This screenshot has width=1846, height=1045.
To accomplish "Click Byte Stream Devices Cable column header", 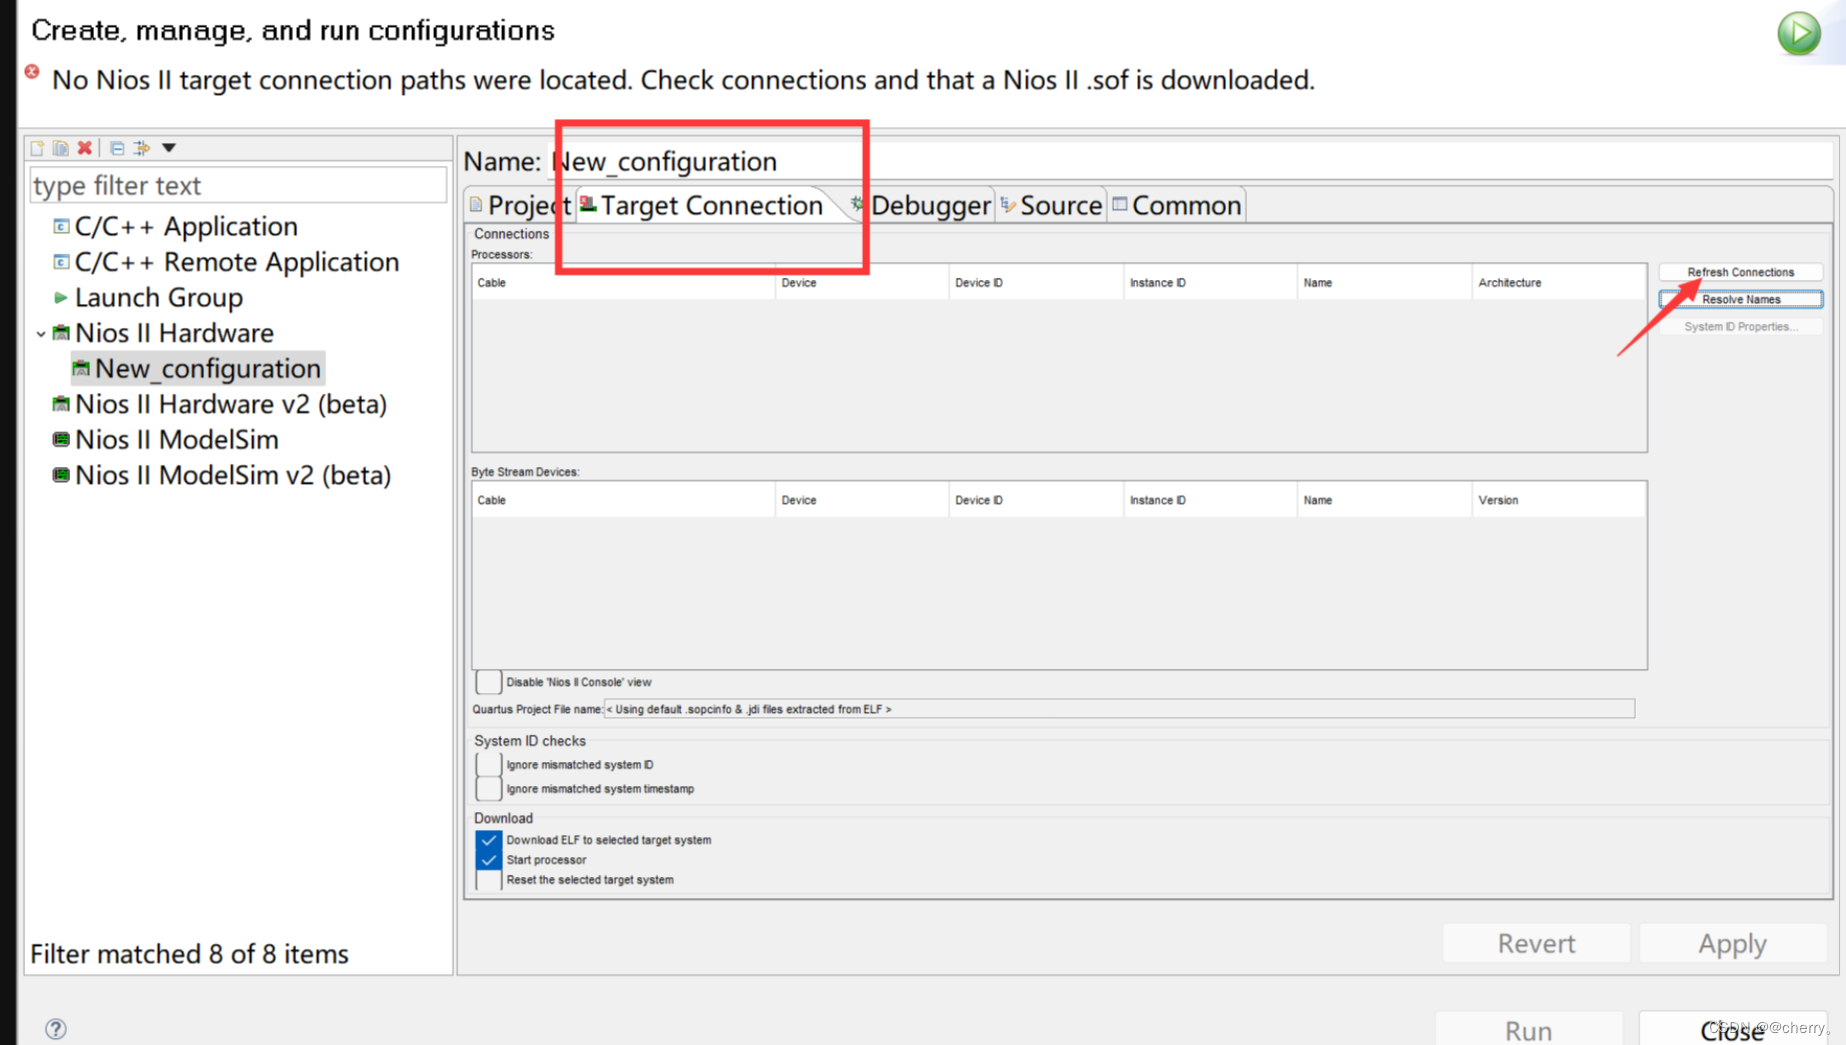I will tap(623, 500).
